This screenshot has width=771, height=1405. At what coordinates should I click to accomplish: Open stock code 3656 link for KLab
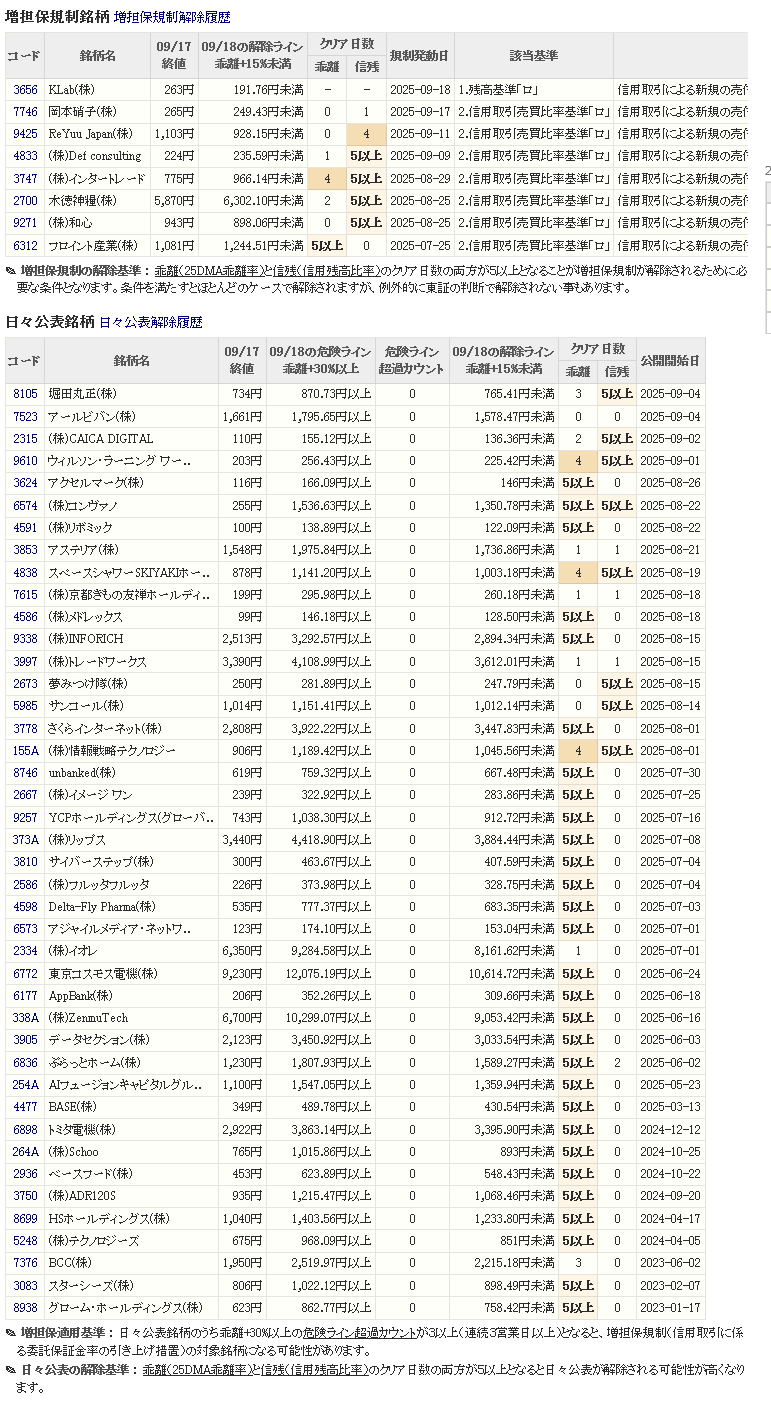[x=25, y=90]
